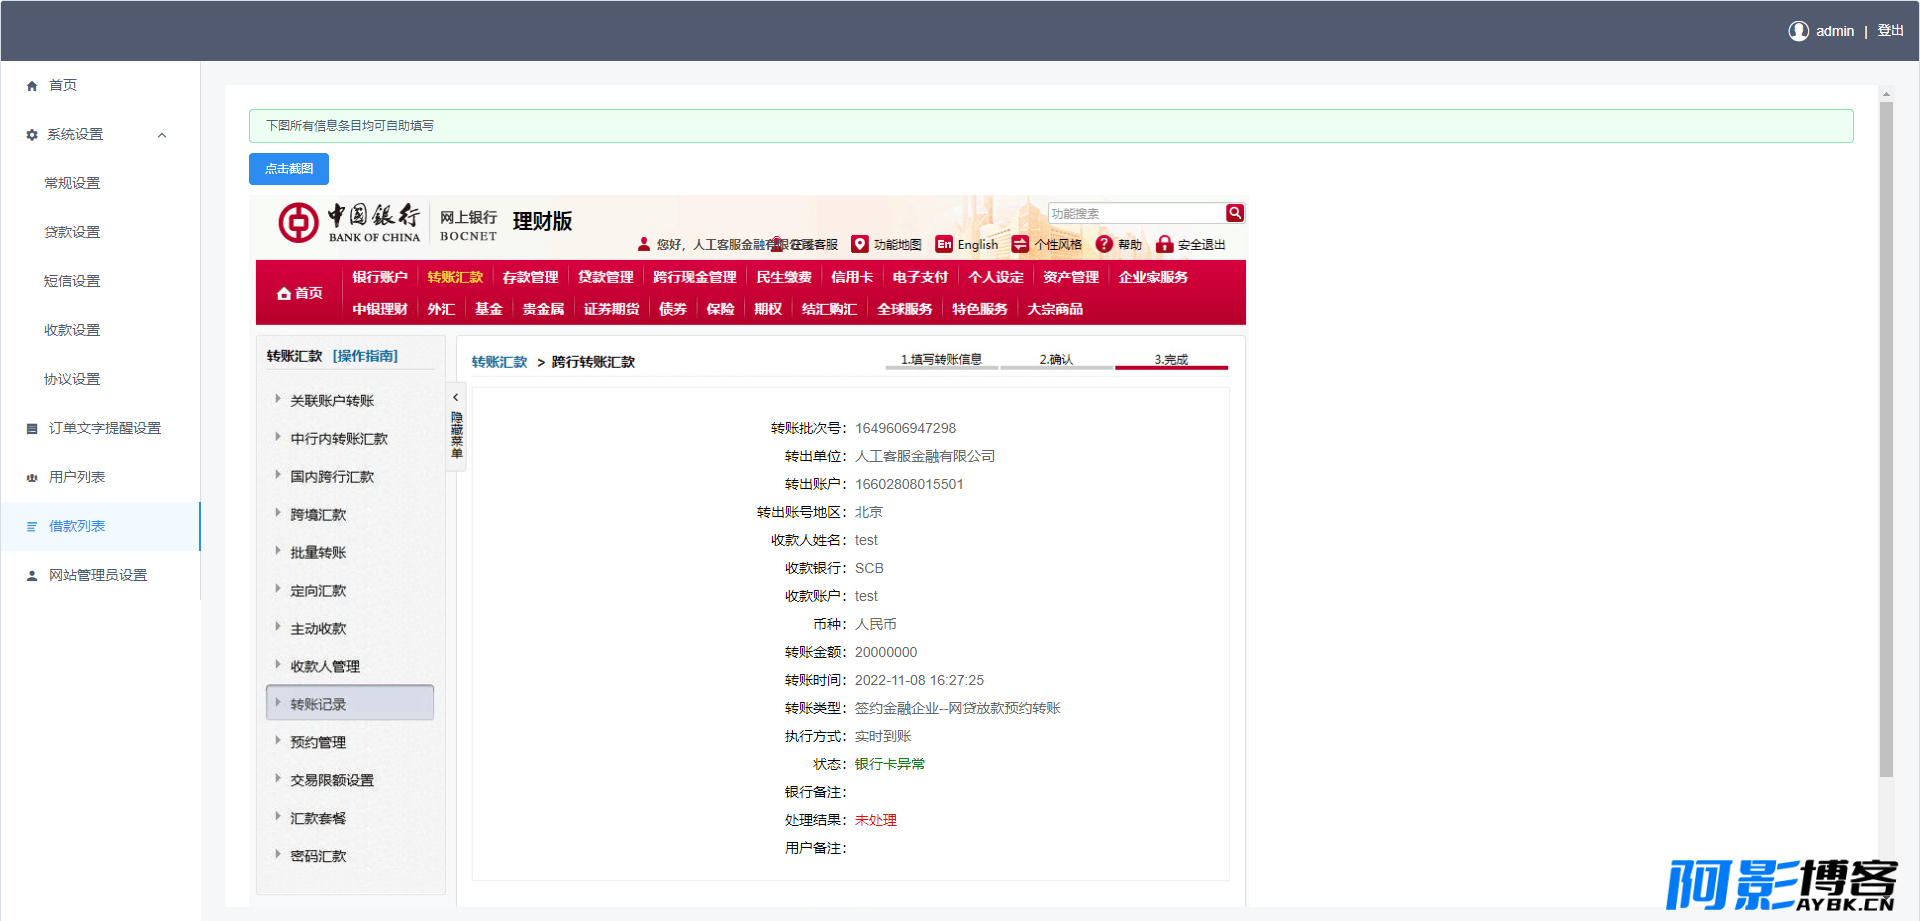The width and height of the screenshot is (1920, 921).
Task: Click the English language icon
Action: (944, 244)
